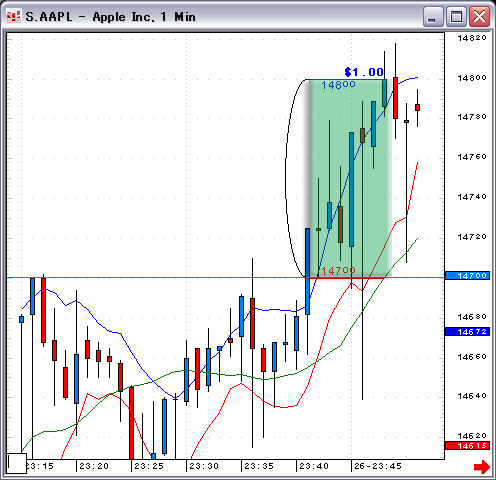
Task: Click the 23:40 time axis label
Action: 314,466
